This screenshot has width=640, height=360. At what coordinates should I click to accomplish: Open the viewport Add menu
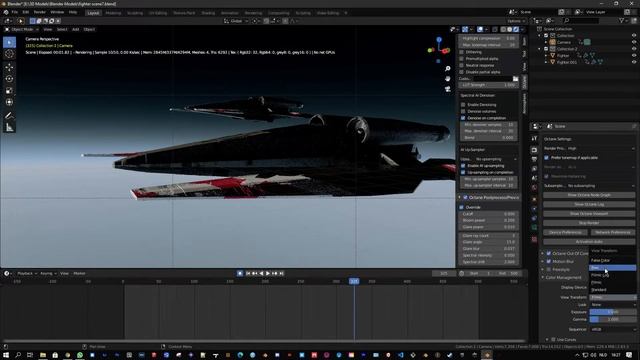click(x=76, y=29)
